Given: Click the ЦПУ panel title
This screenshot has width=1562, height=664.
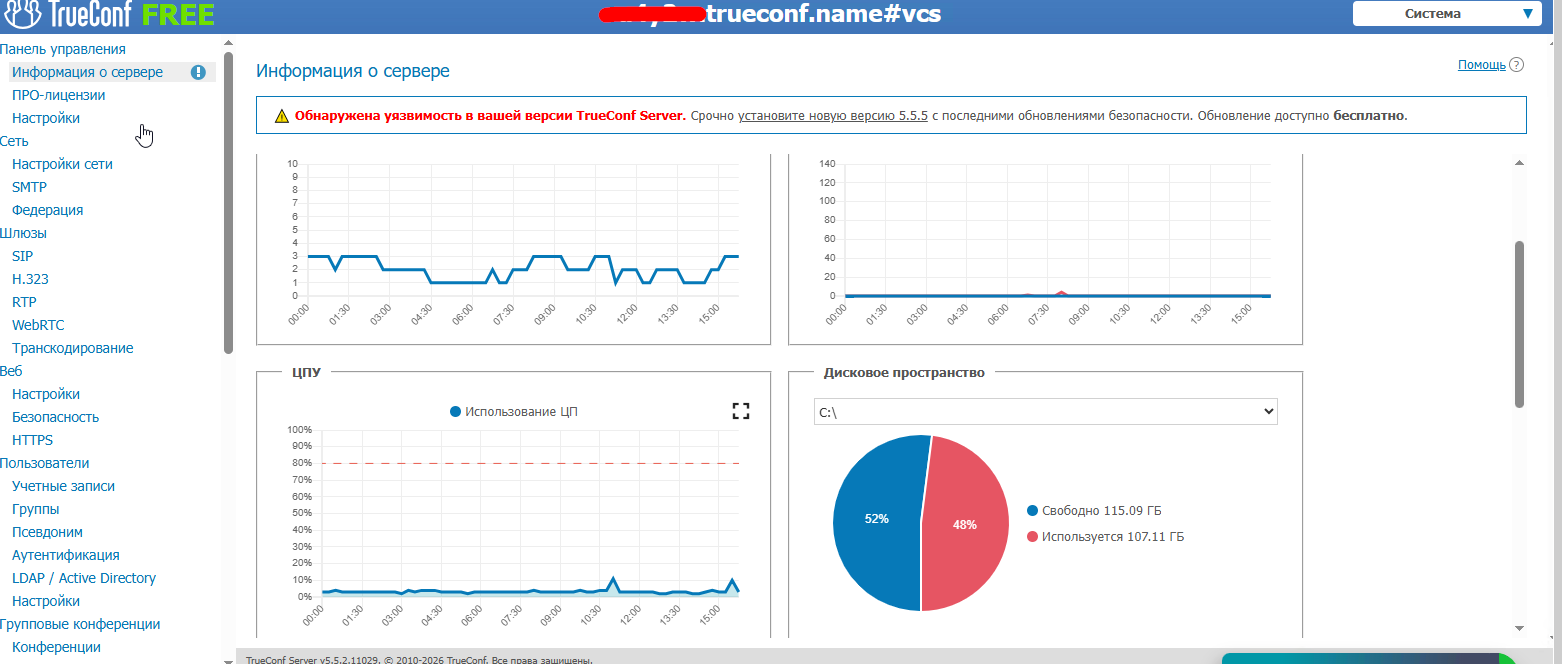Looking at the screenshot, I should pos(306,372).
